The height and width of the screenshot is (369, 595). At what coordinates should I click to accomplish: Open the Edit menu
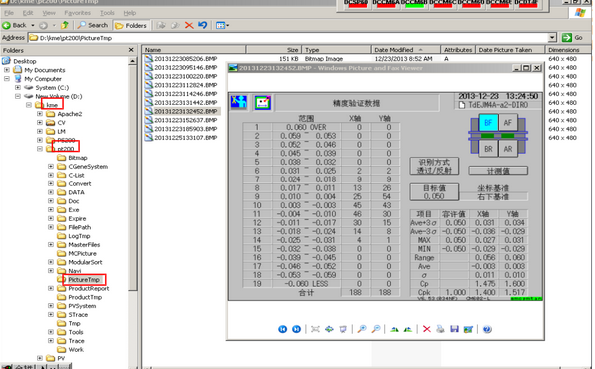(x=28, y=13)
